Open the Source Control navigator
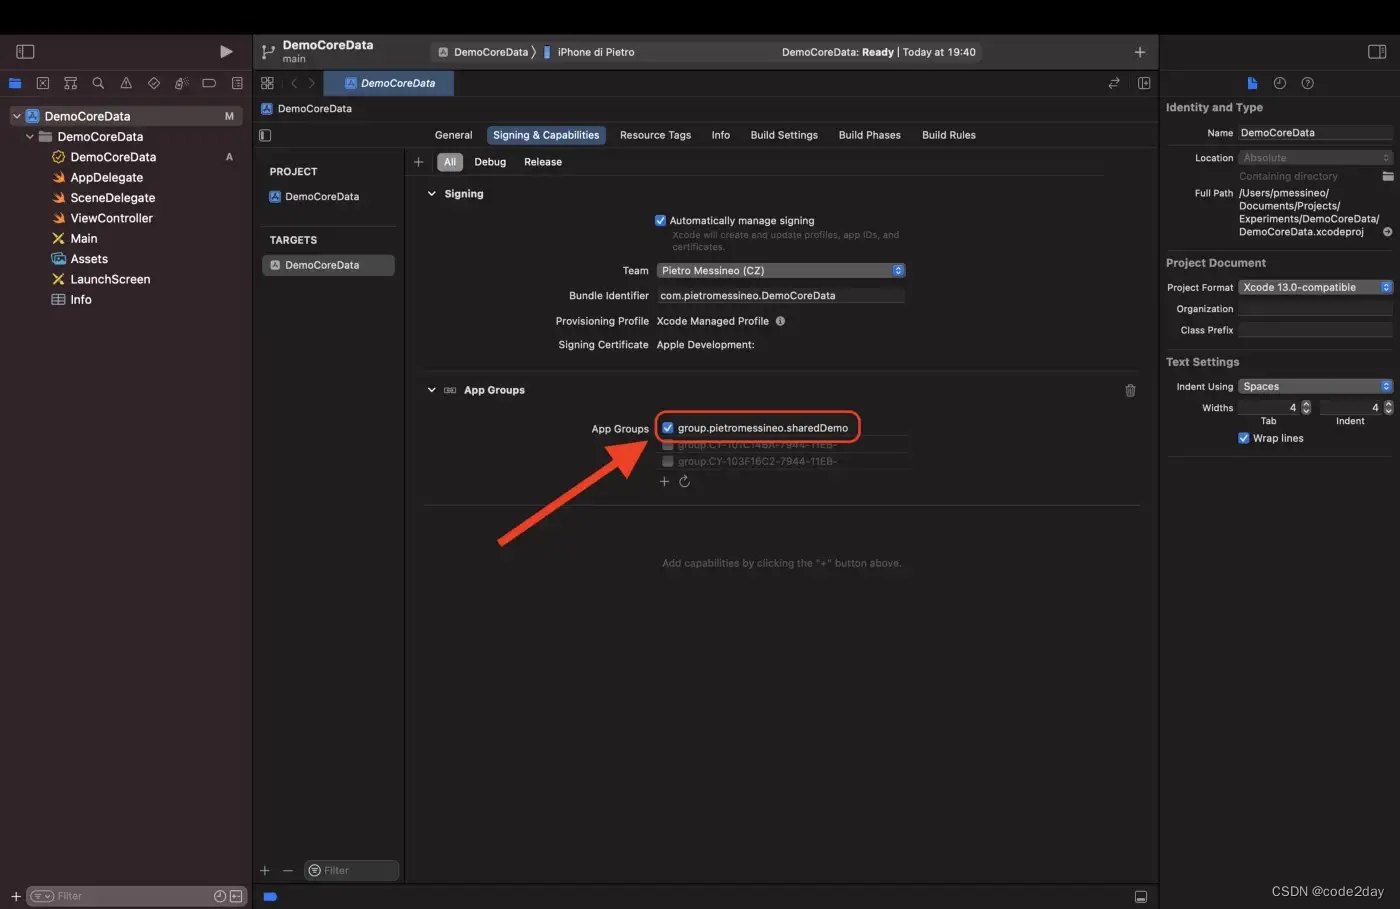 point(43,83)
